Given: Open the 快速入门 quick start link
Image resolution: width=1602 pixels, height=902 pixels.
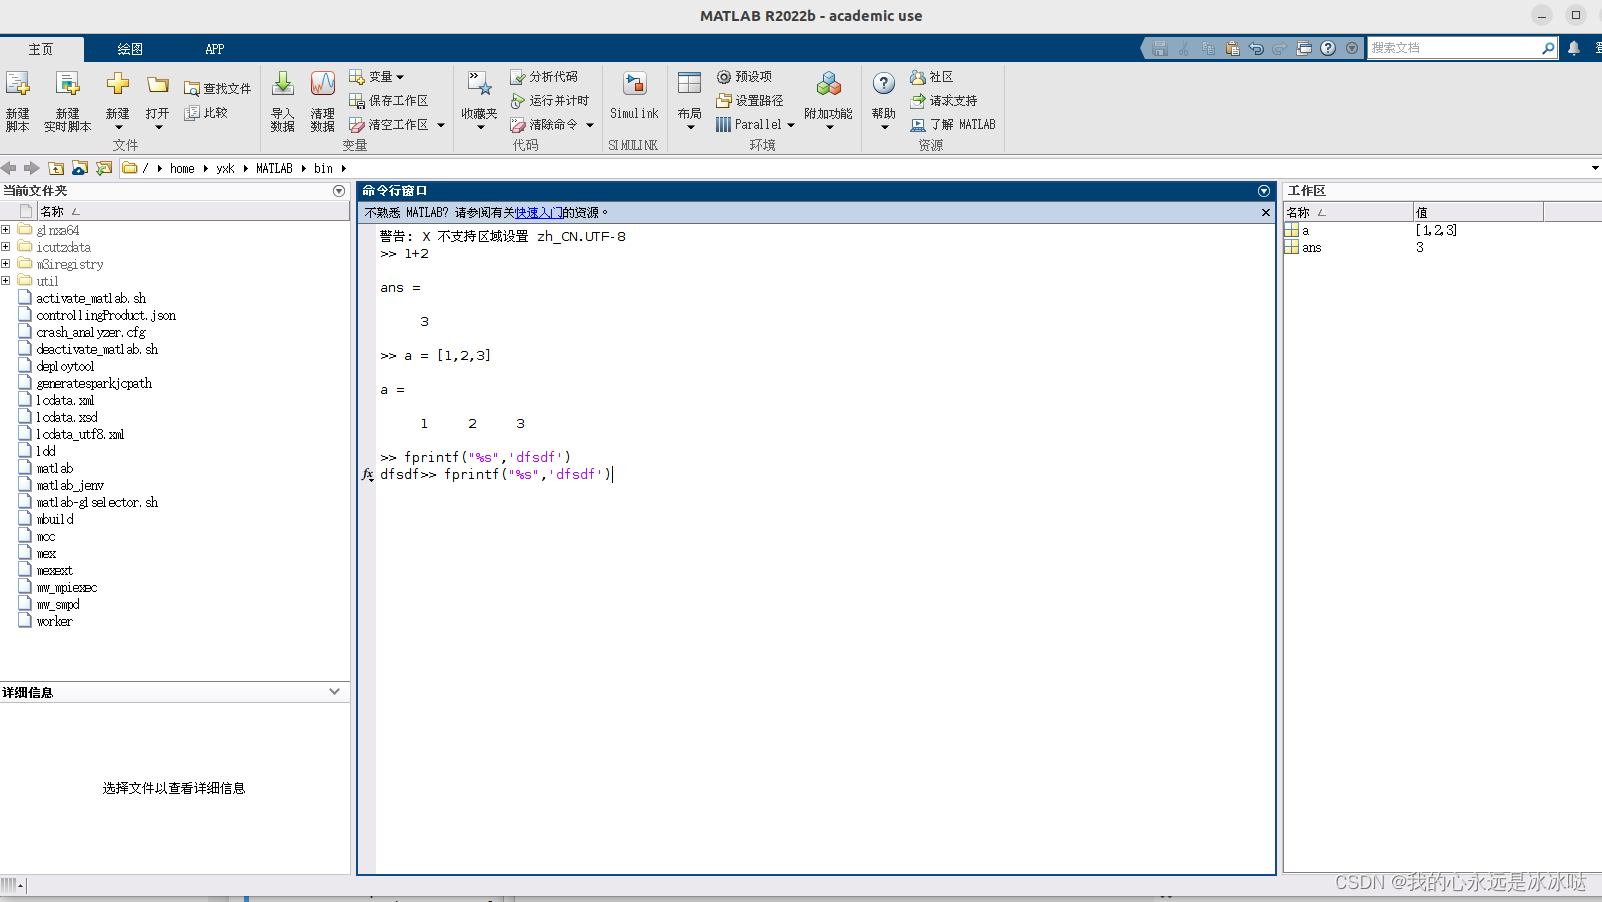Looking at the screenshot, I should pos(537,212).
